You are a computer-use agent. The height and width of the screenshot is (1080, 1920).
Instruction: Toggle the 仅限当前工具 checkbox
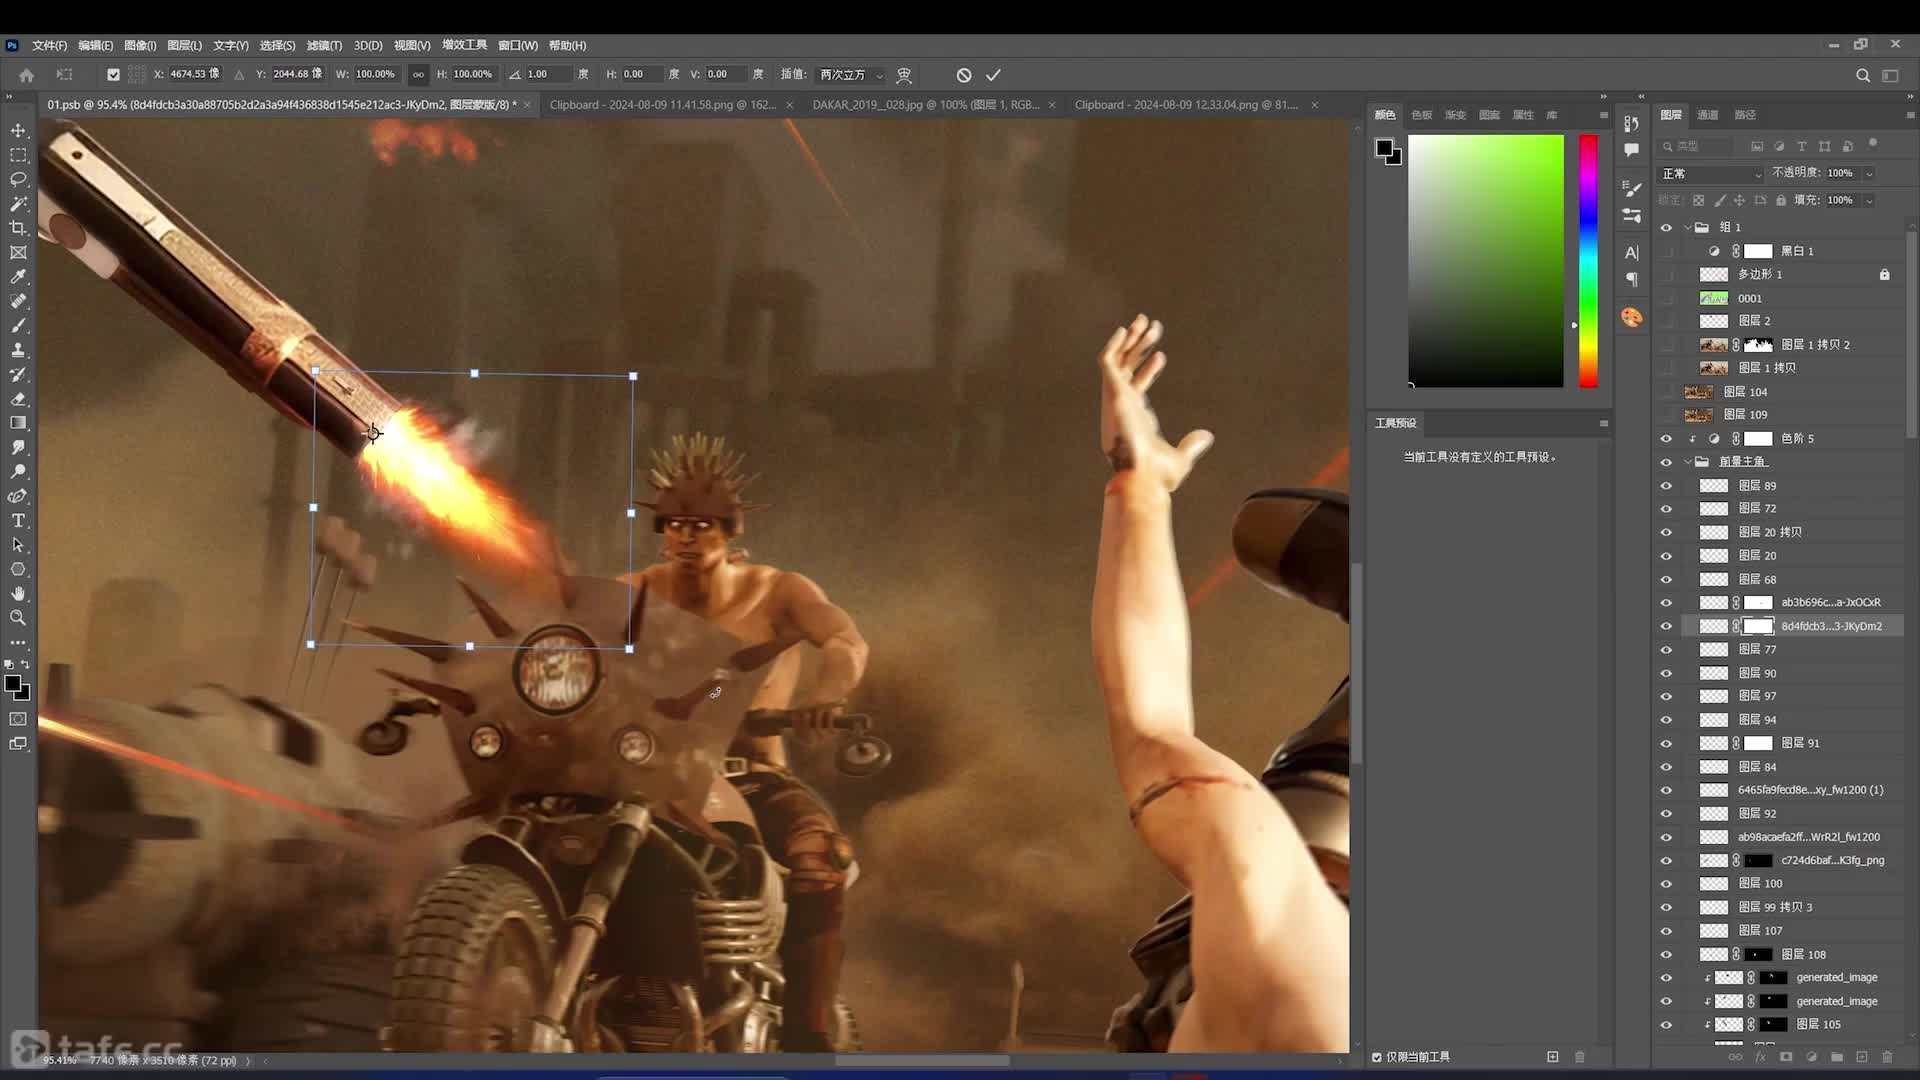(1377, 1057)
